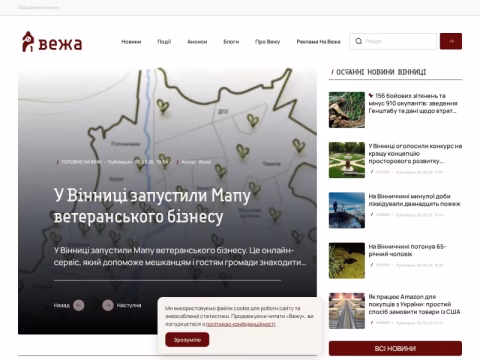The width and height of the screenshot is (480, 360).
Task: Click the Назад label in slider
Action: tap(62, 305)
